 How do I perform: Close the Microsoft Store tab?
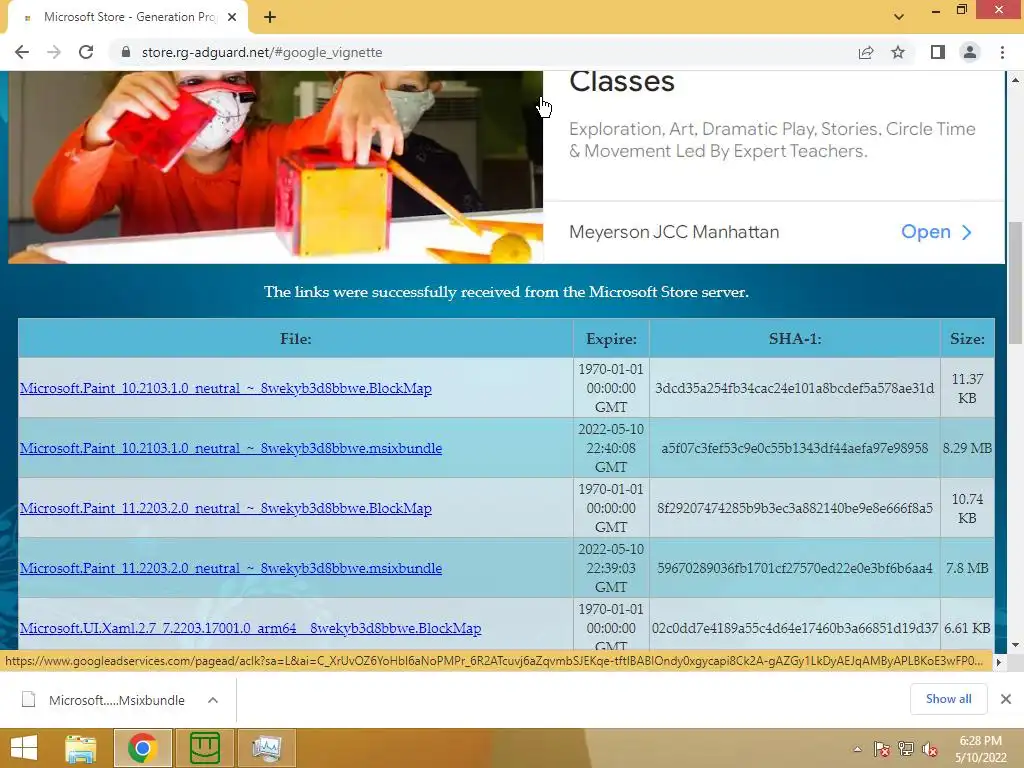pos(232,17)
